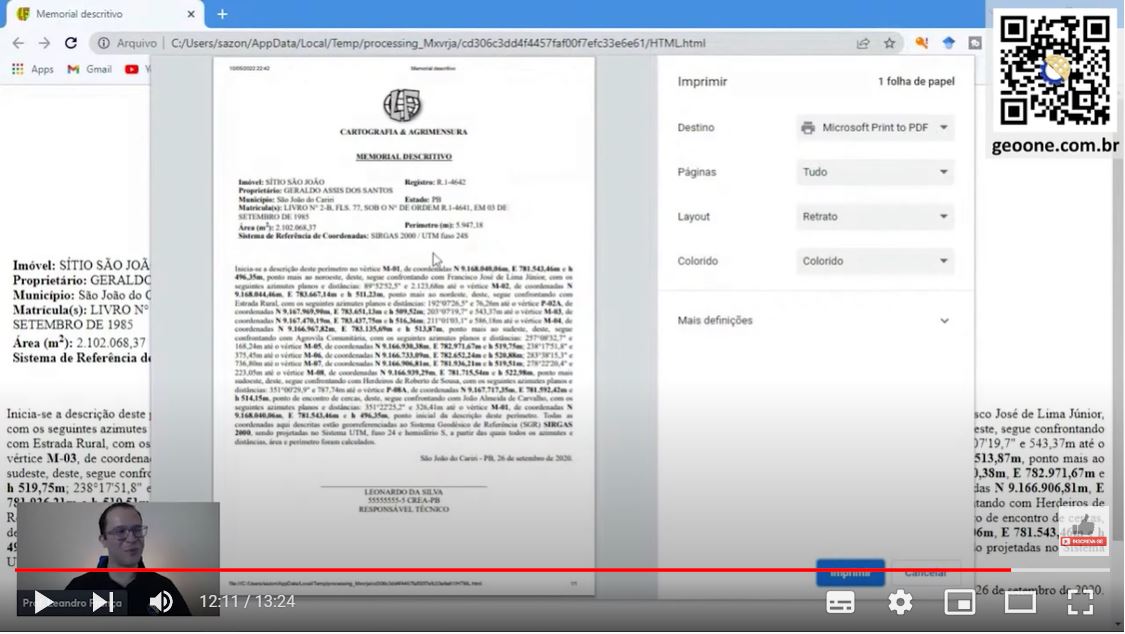Image resolution: width=1125 pixels, height=634 pixels.
Task: Click the Imprimir dialog heading
Action: (x=702, y=82)
